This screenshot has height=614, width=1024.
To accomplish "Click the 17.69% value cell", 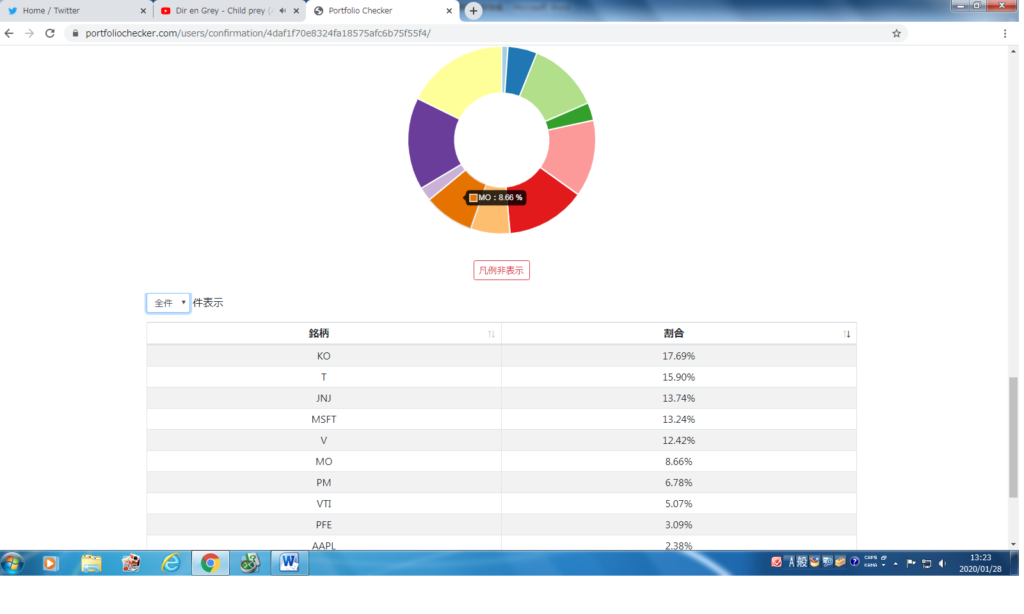I will 679,356.
